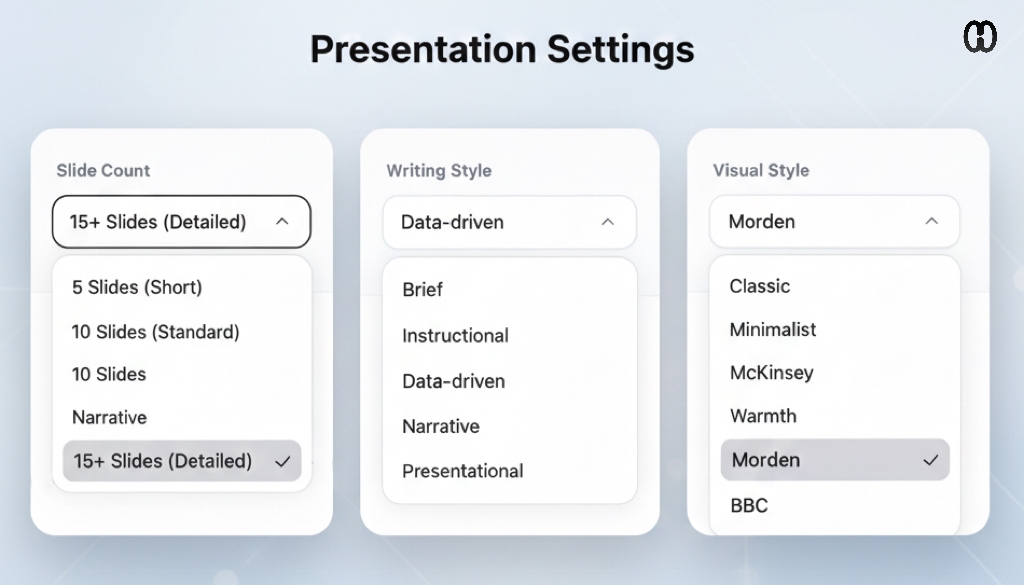Select the Instructional writing style
The image size is (1024, 585).
455,336
